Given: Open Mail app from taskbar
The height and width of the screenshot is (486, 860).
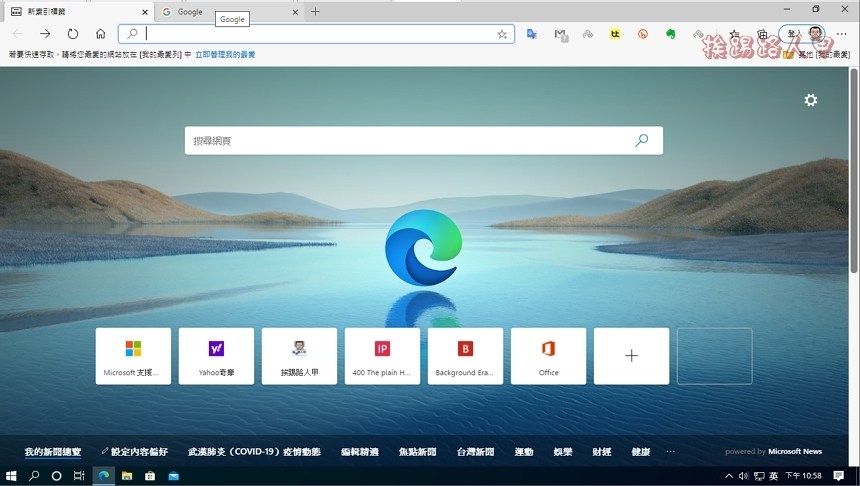Looking at the screenshot, I should pyautogui.click(x=173, y=476).
